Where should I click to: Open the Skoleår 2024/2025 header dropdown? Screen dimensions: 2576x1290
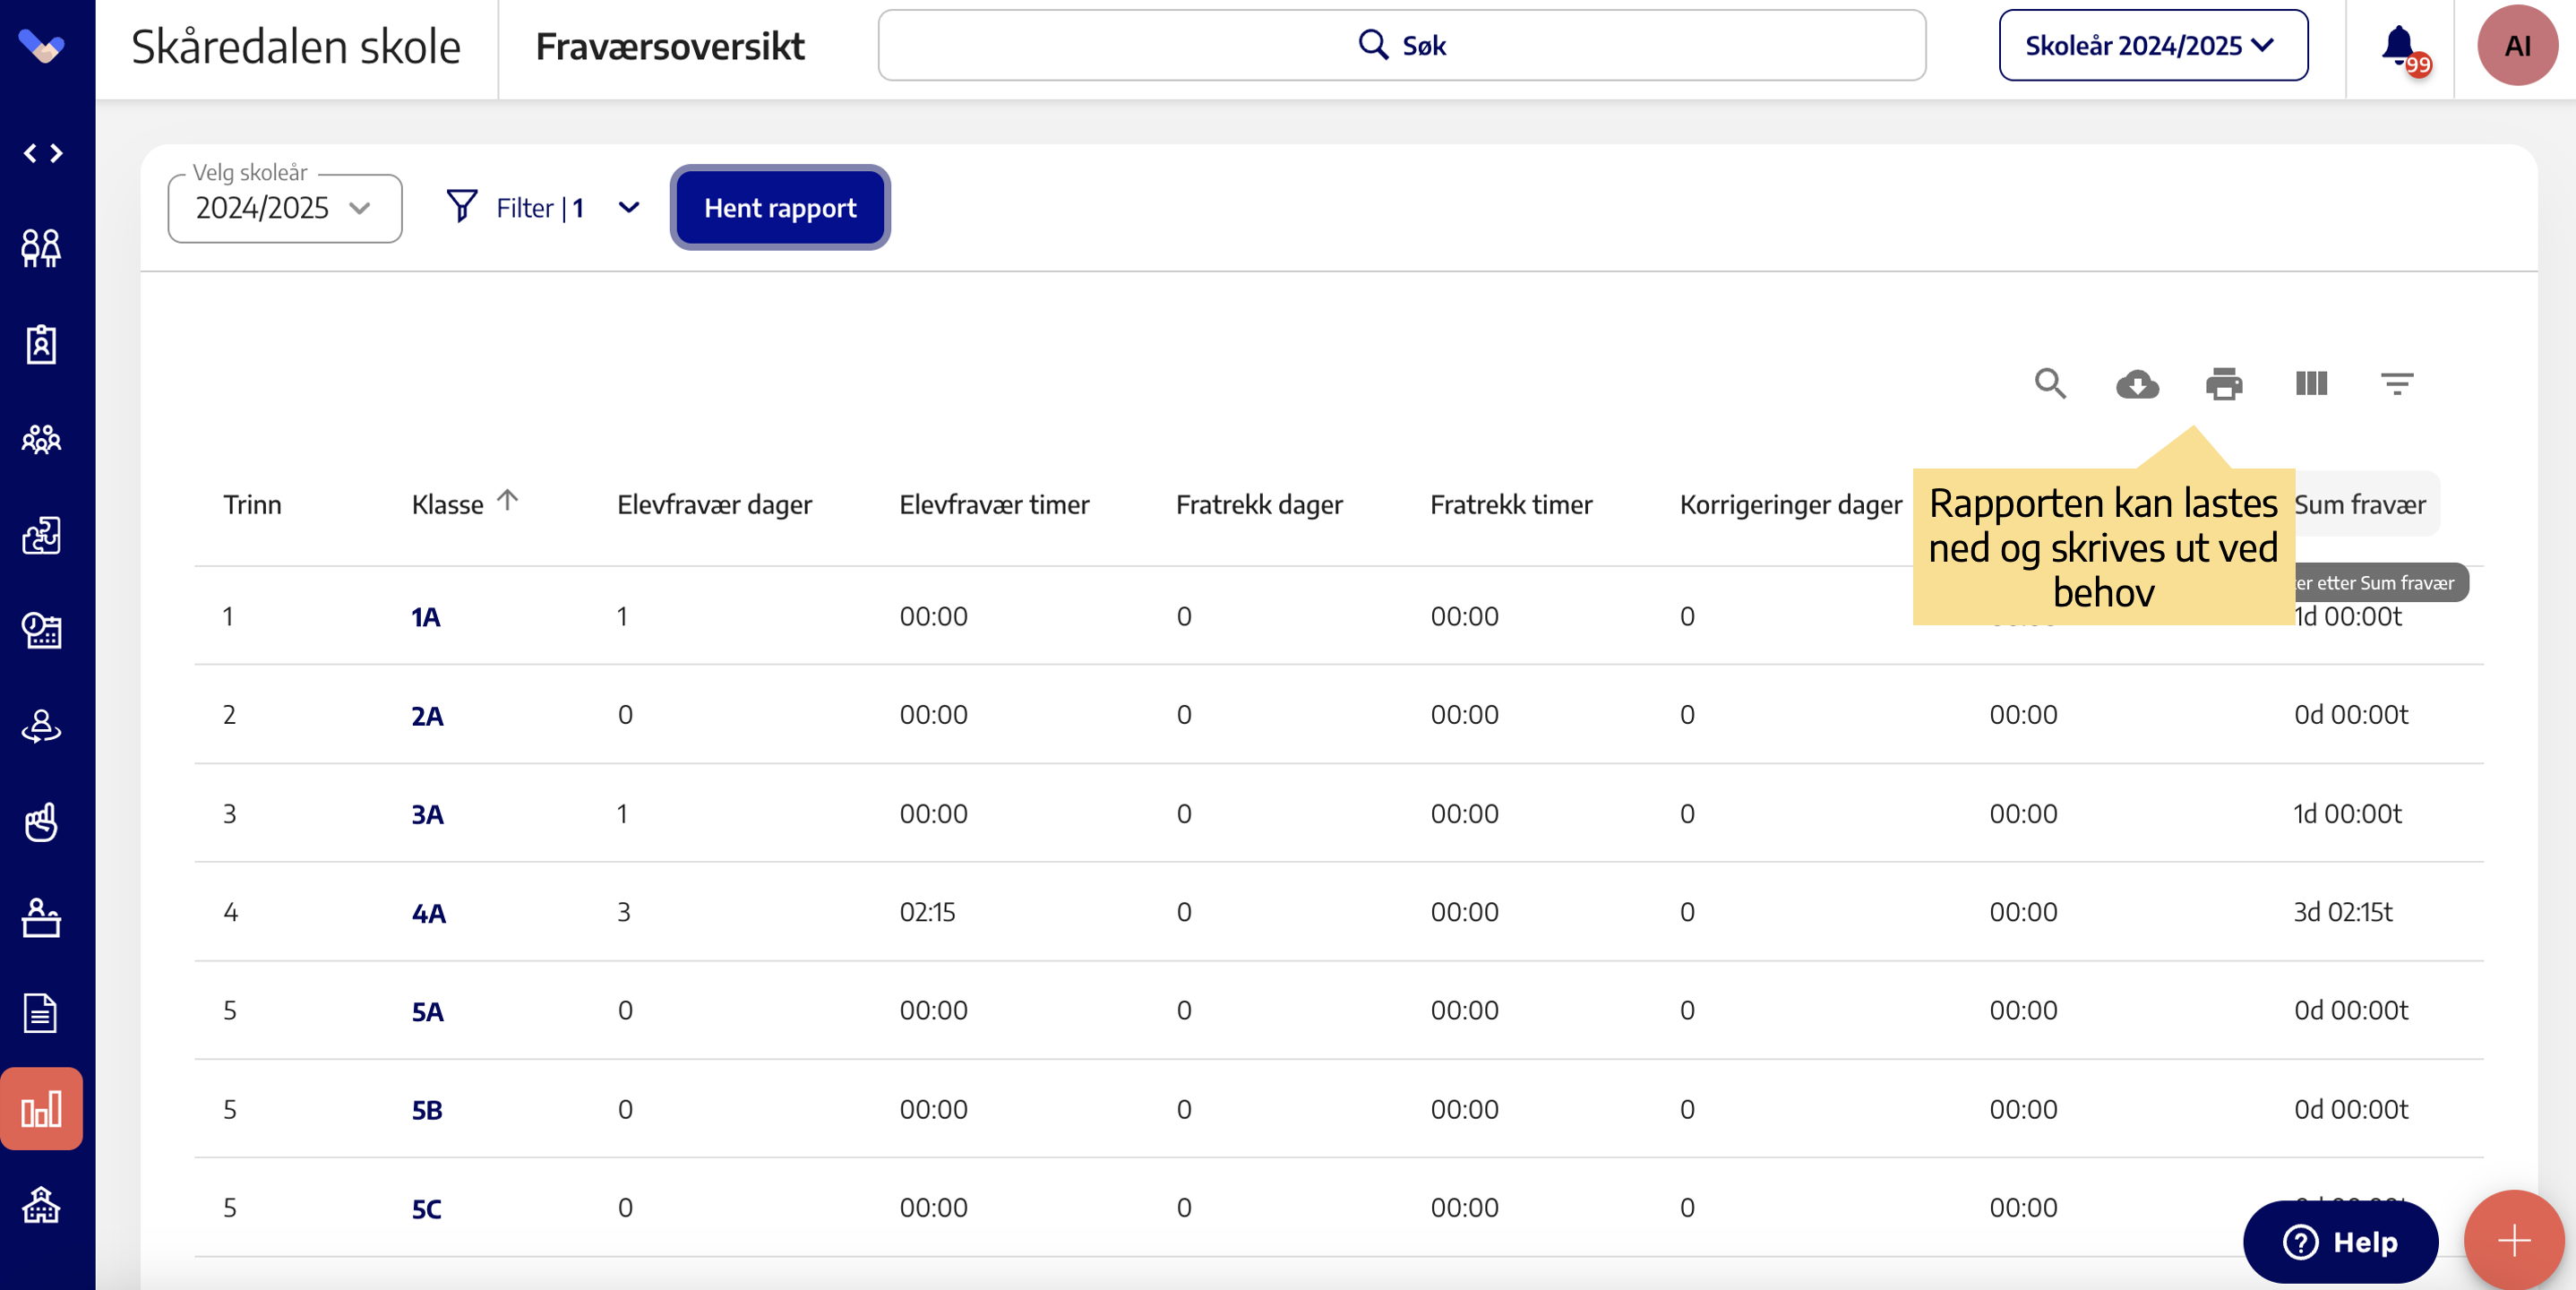pos(2152,46)
